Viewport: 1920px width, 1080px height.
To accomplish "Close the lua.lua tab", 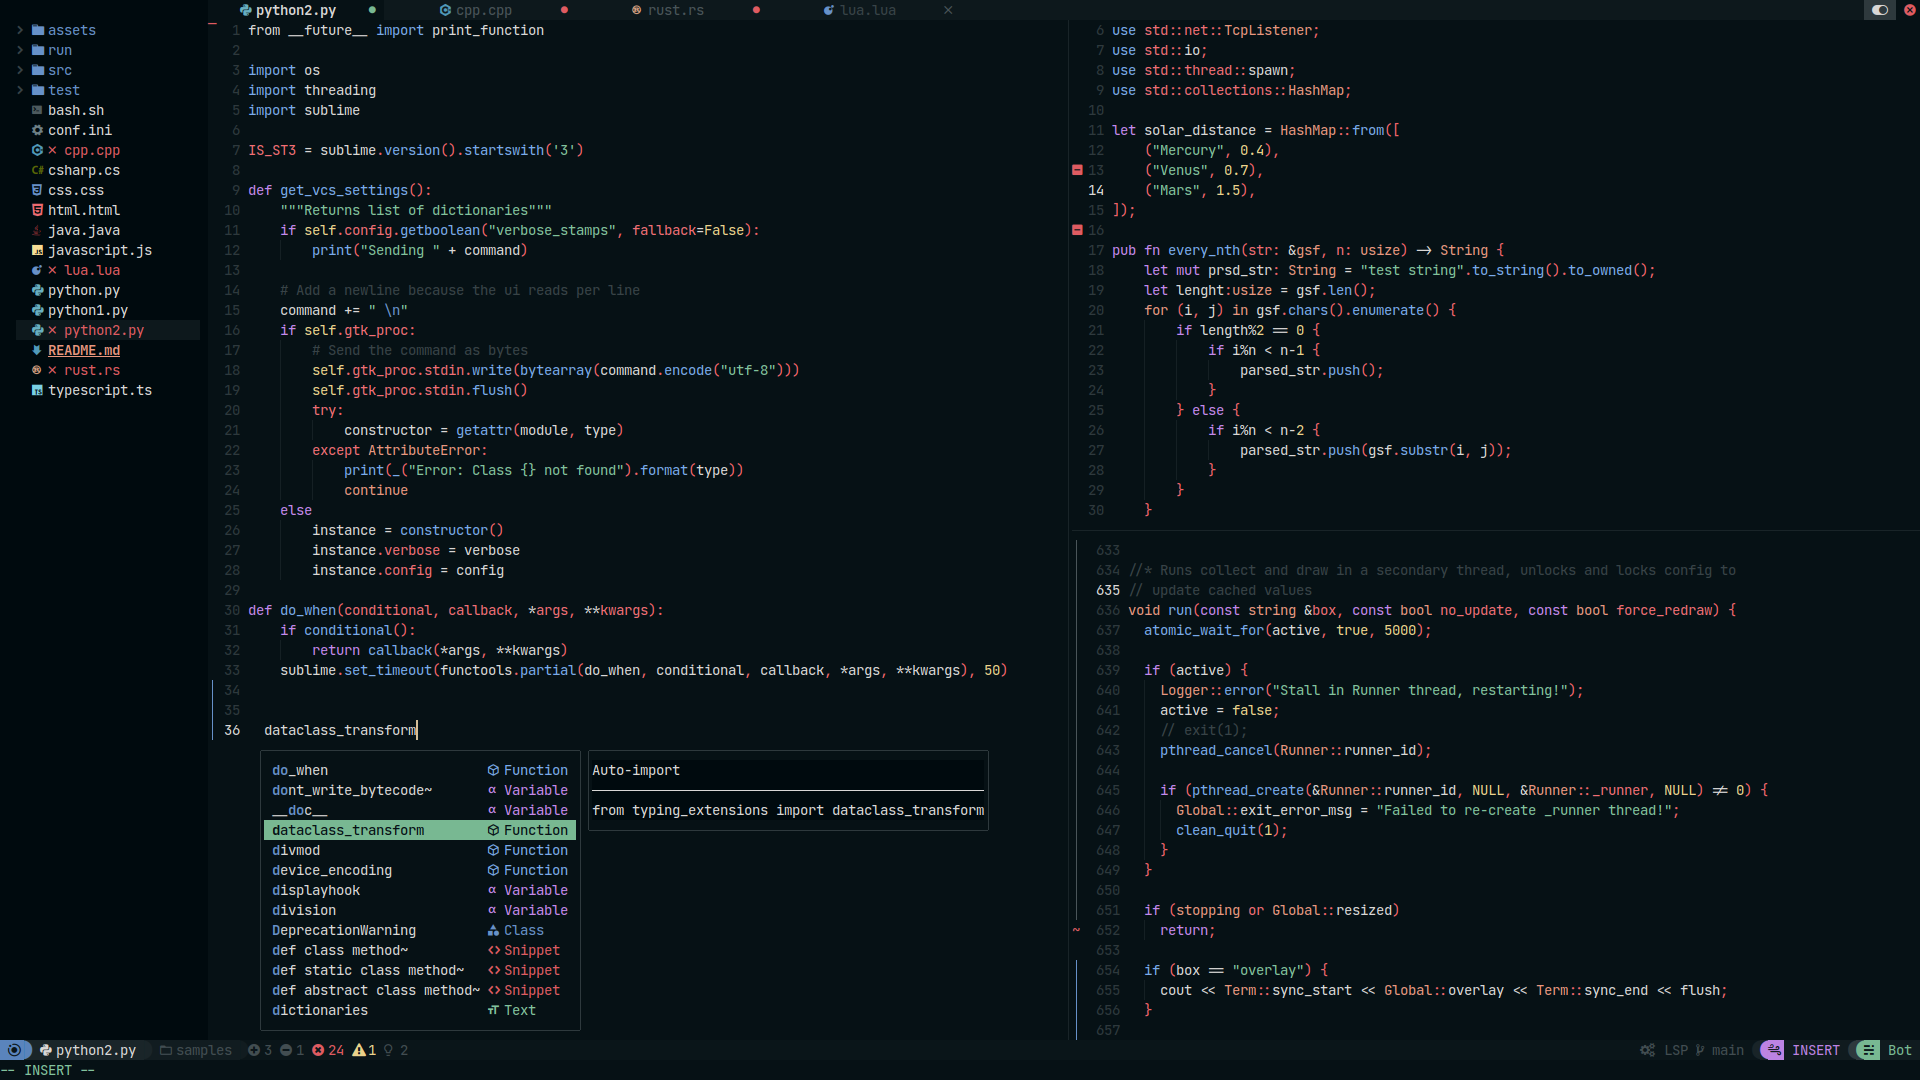I will coord(948,10).
